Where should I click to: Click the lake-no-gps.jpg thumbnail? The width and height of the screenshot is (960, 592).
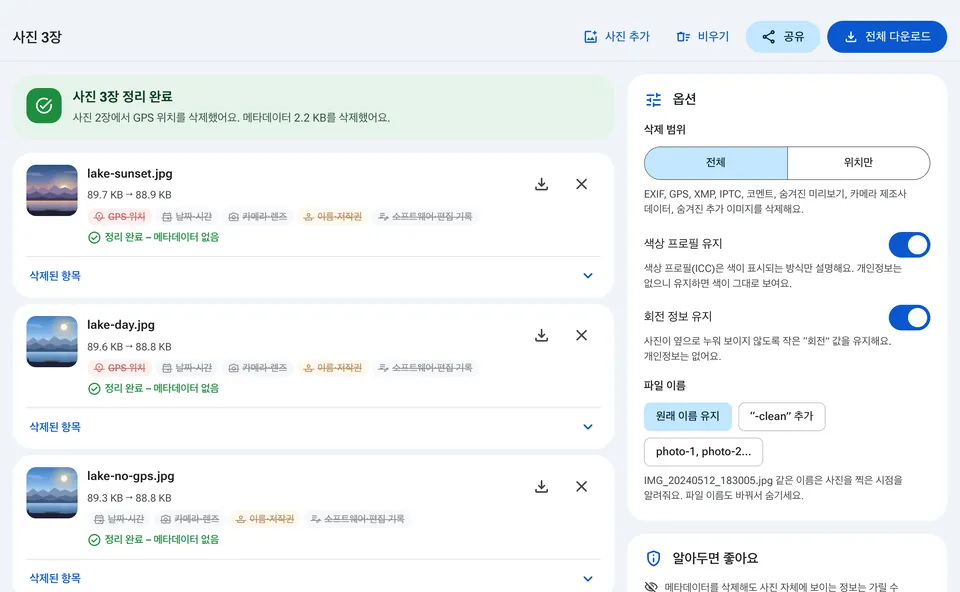tap(52, 493)
